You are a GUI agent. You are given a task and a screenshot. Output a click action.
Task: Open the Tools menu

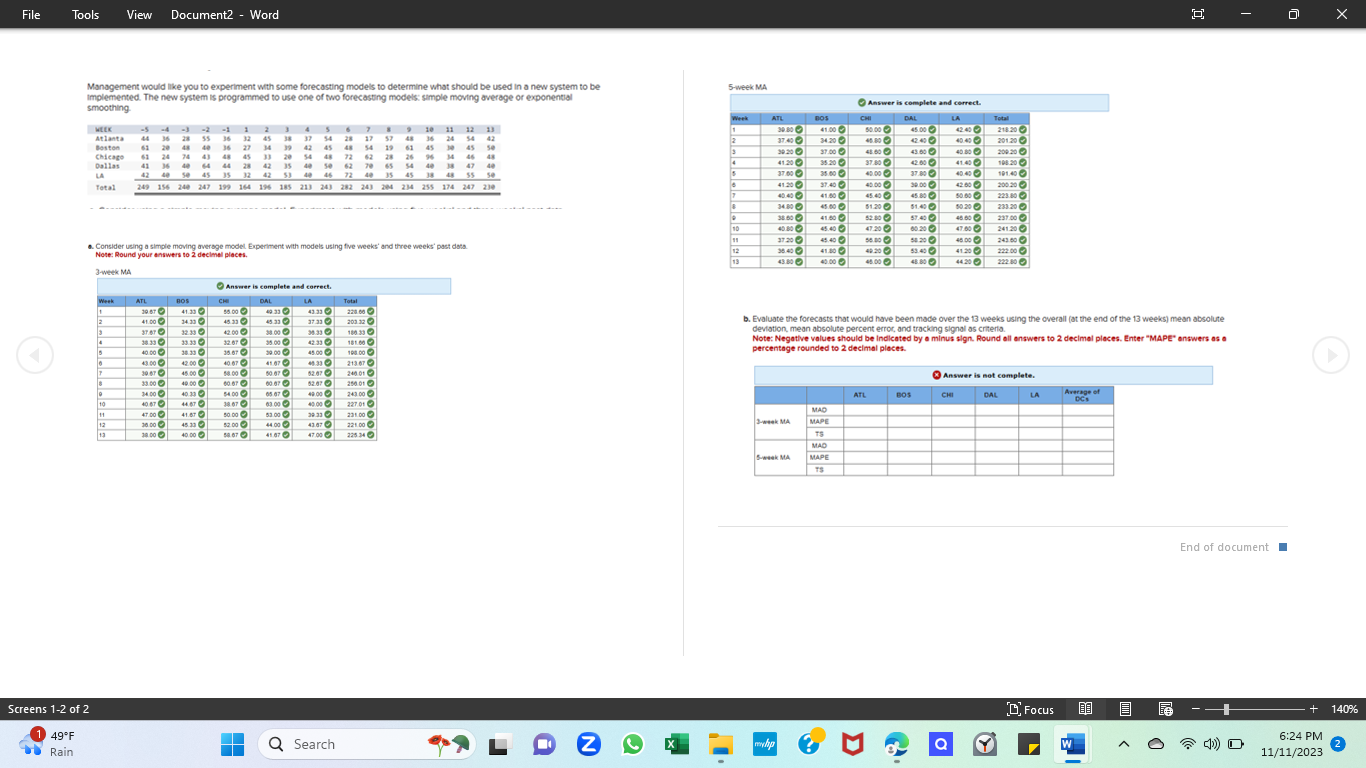coord(86,15)
